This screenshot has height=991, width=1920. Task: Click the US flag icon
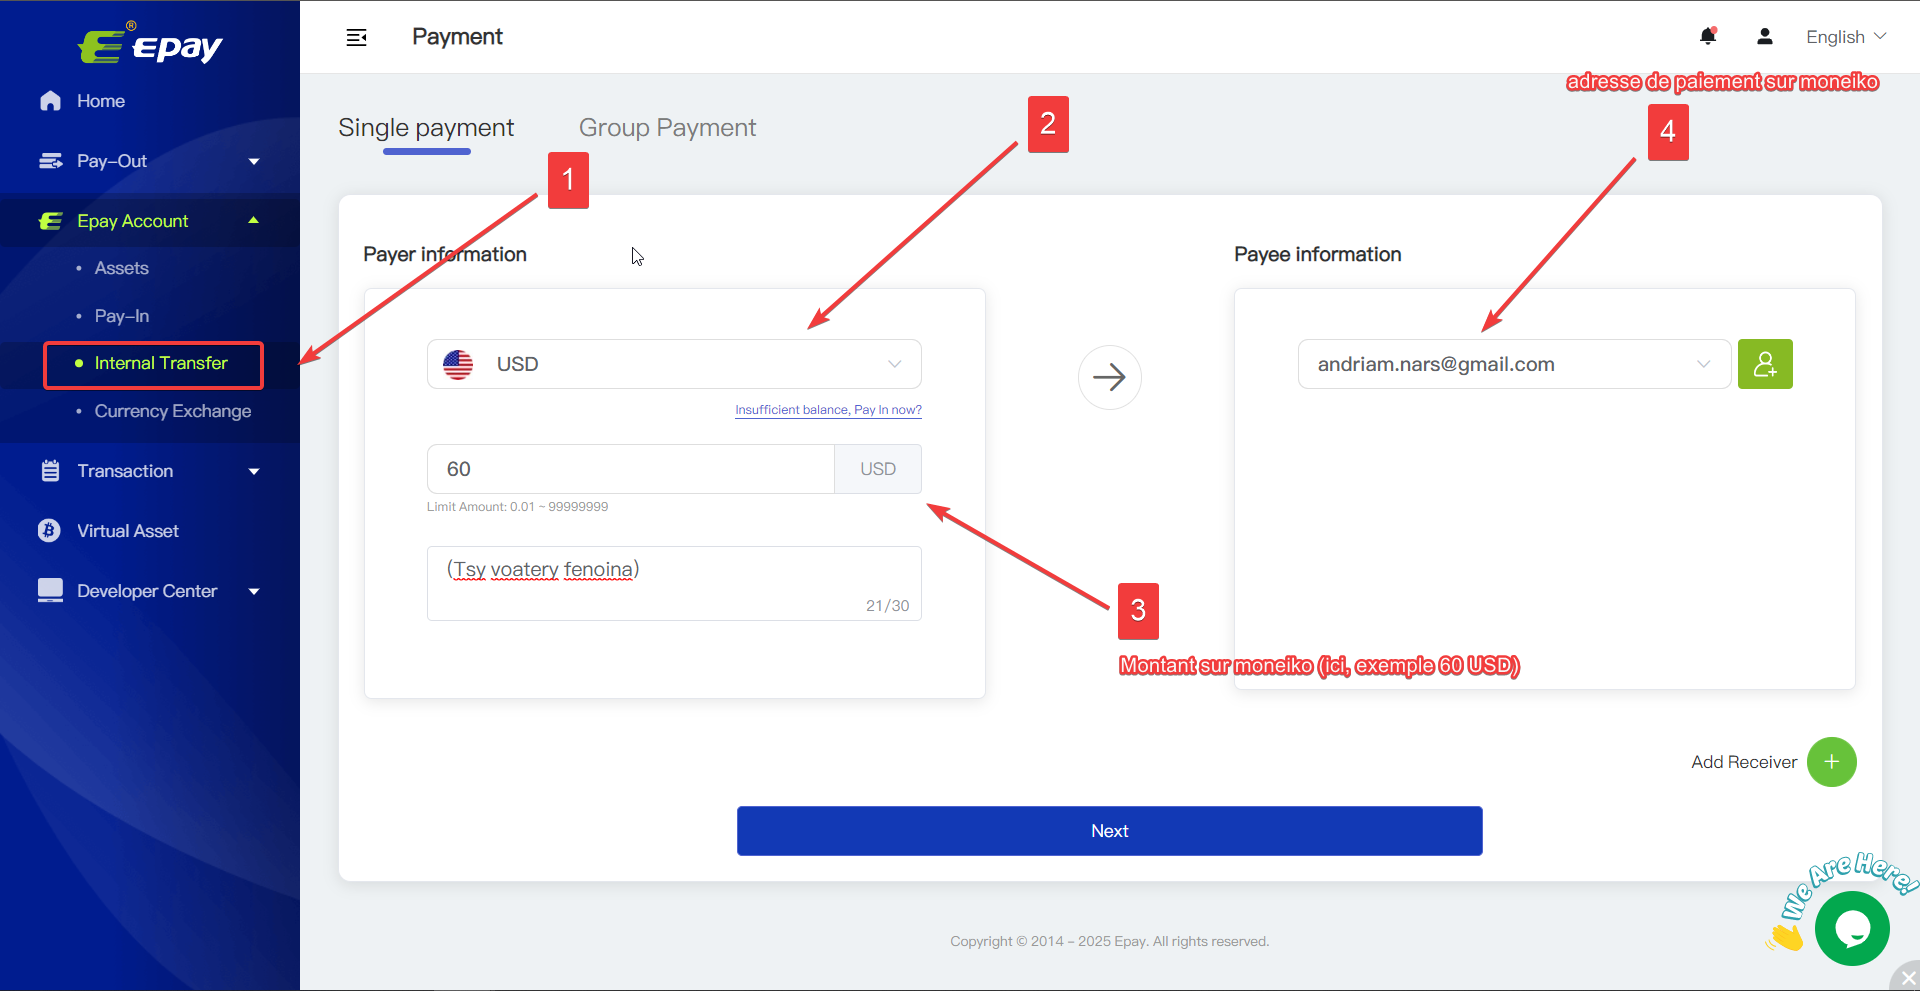[458, 364]
